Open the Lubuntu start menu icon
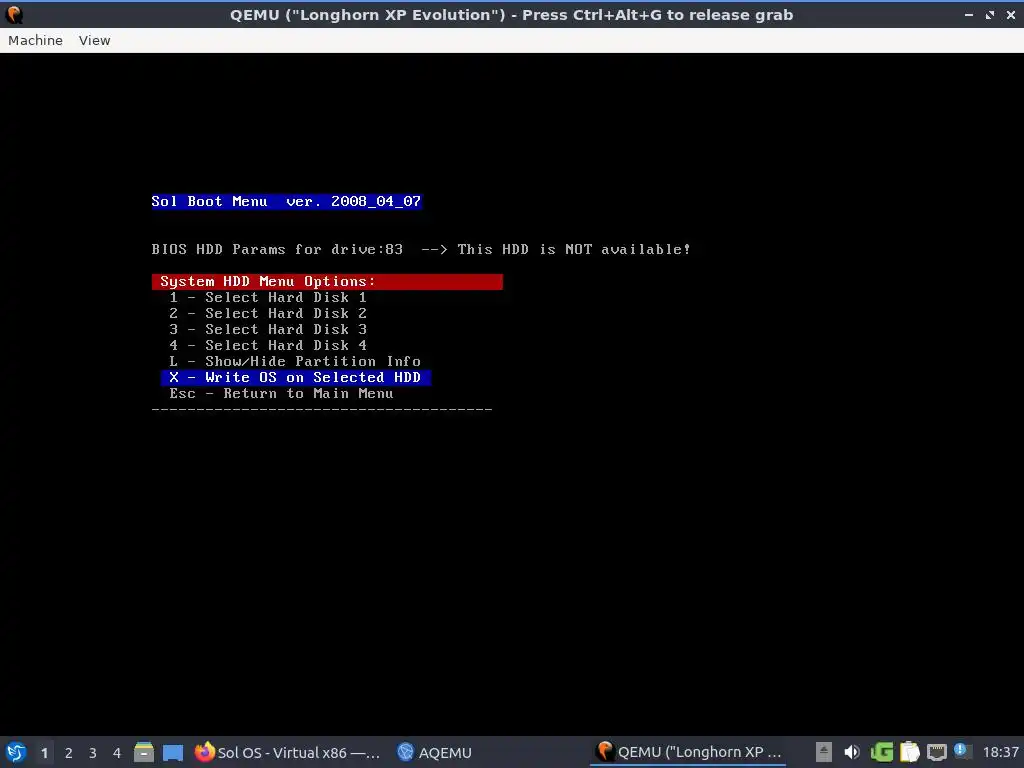1024x768 pixels. tap(16, 752)
